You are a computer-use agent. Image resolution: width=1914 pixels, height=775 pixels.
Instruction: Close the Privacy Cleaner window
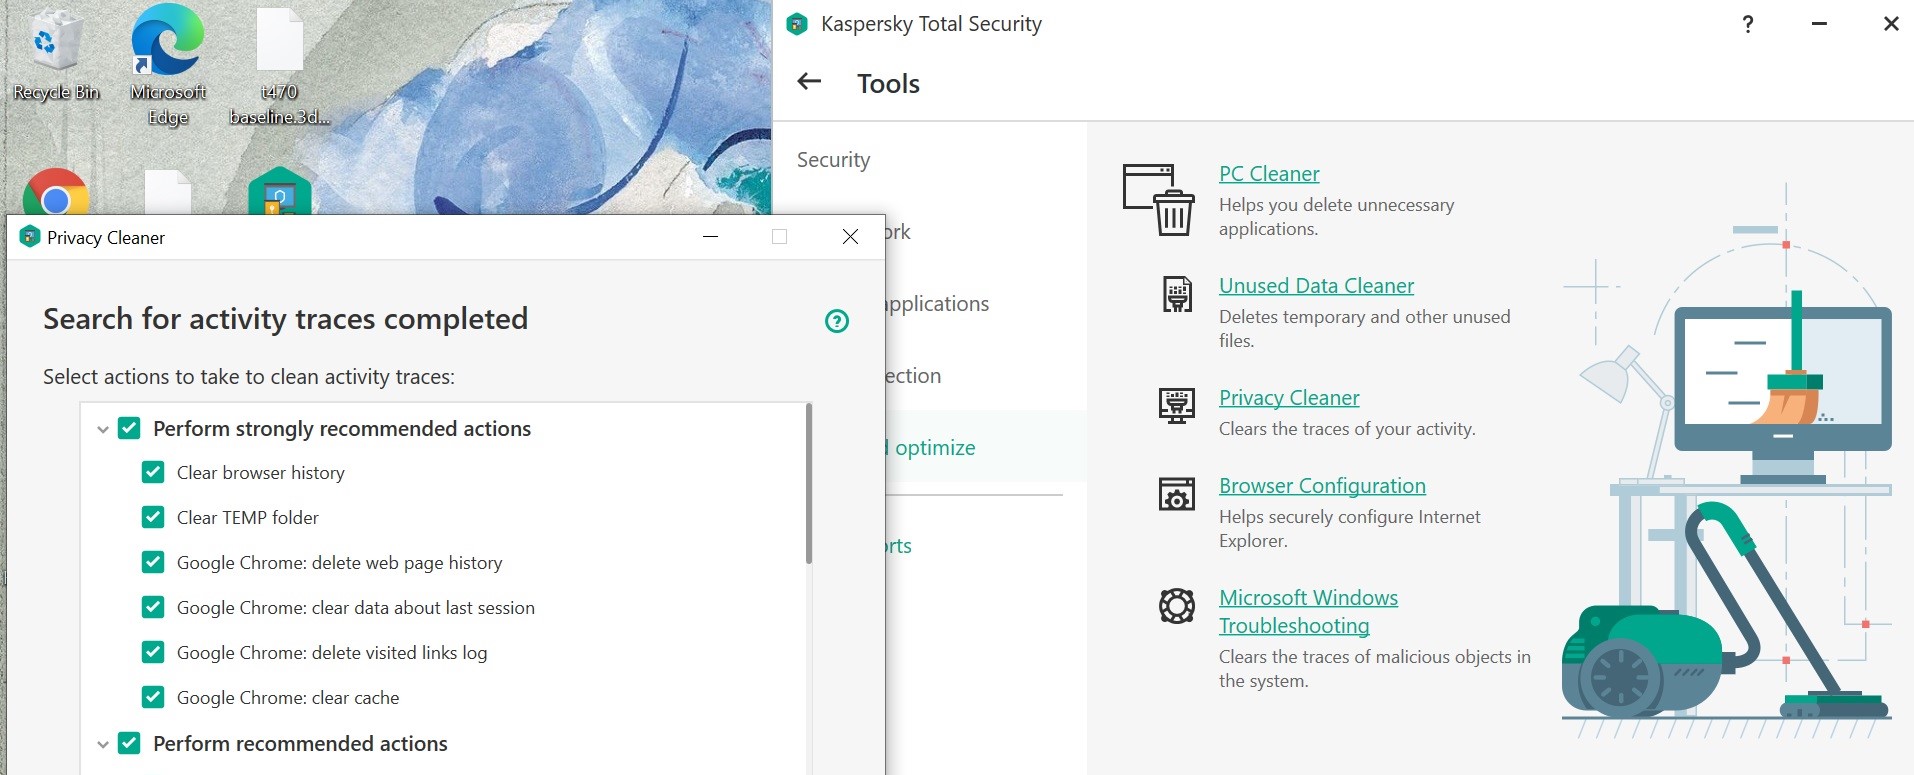pyautogui.click(x=850, y=237)
